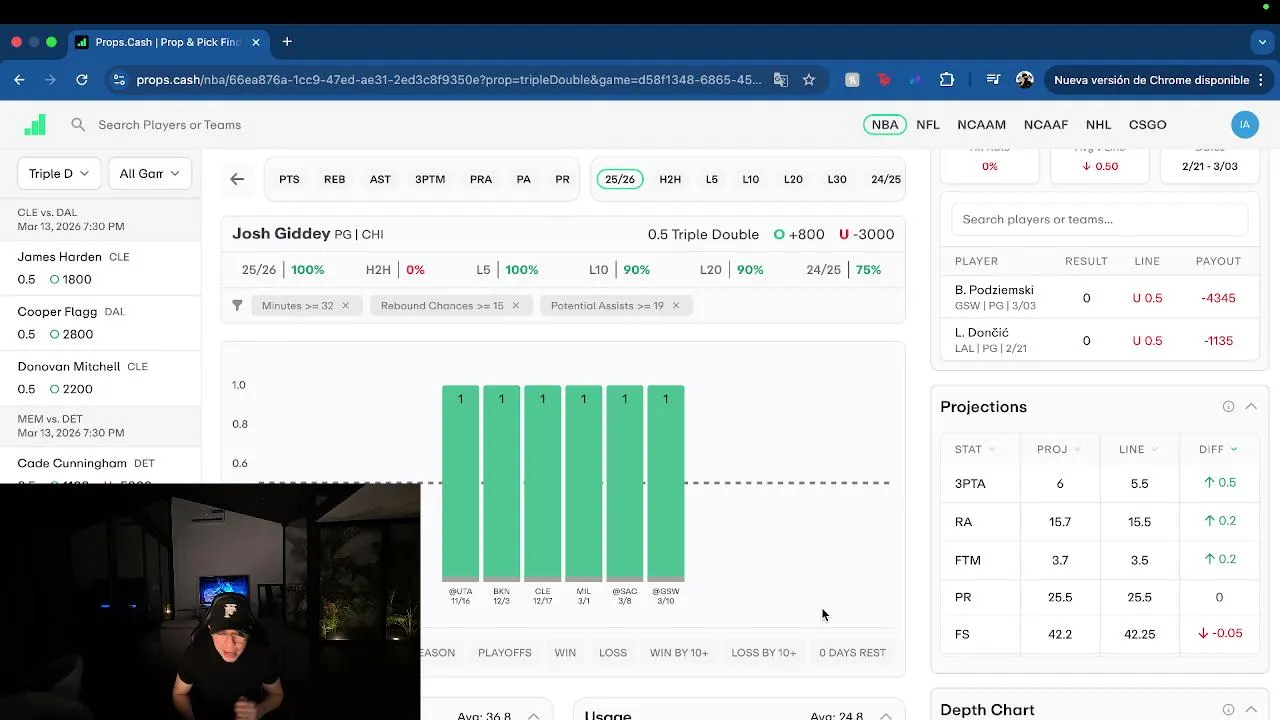The height and width of the screenshot is (720, 1280).
Task: Click Nueva versión de Chrome disponible
Action: point(1152,80)
